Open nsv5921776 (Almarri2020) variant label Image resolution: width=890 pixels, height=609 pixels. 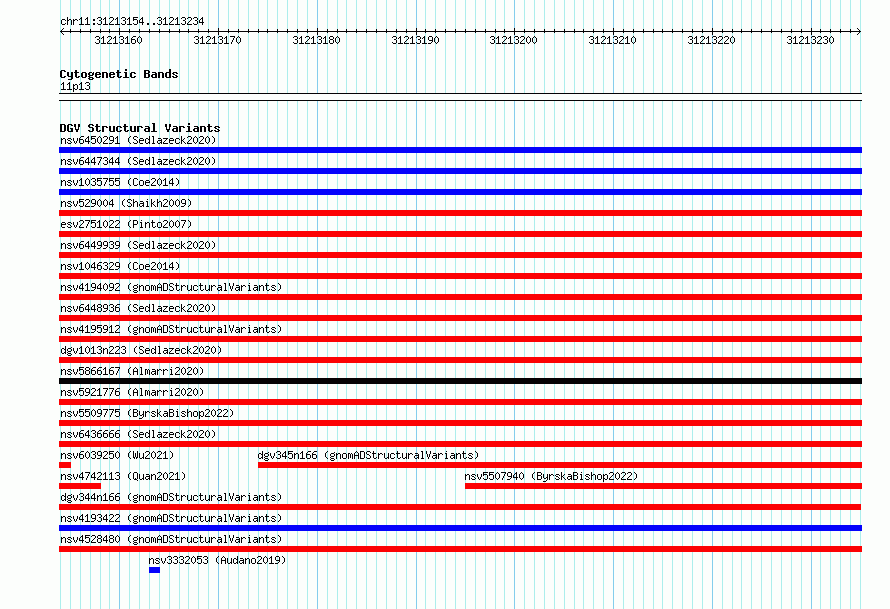pyautogui.click(x=132, y=392)
